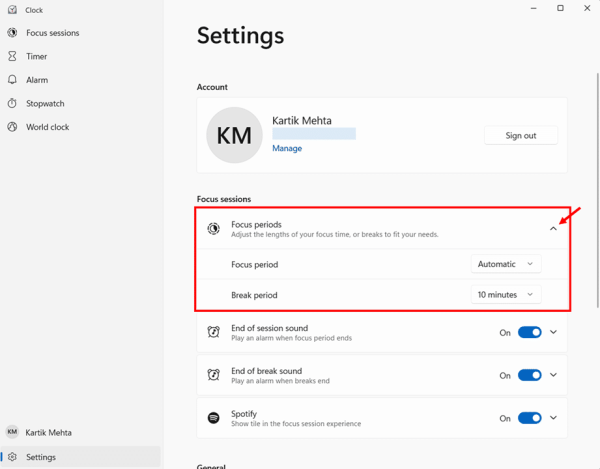Screen dimensions: 600x469
Task: Click the Clock app icon in title bar
Action: [12, 10]
